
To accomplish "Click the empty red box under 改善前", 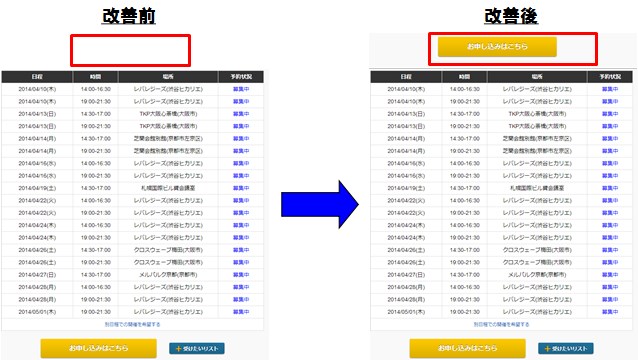I will pyautogui.click(x=130, y=50).
